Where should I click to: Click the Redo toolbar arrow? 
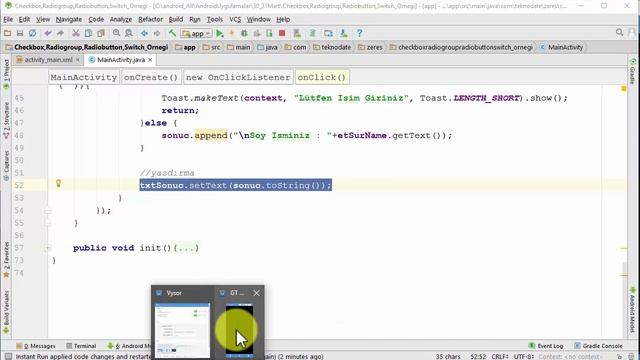(60, 33)
